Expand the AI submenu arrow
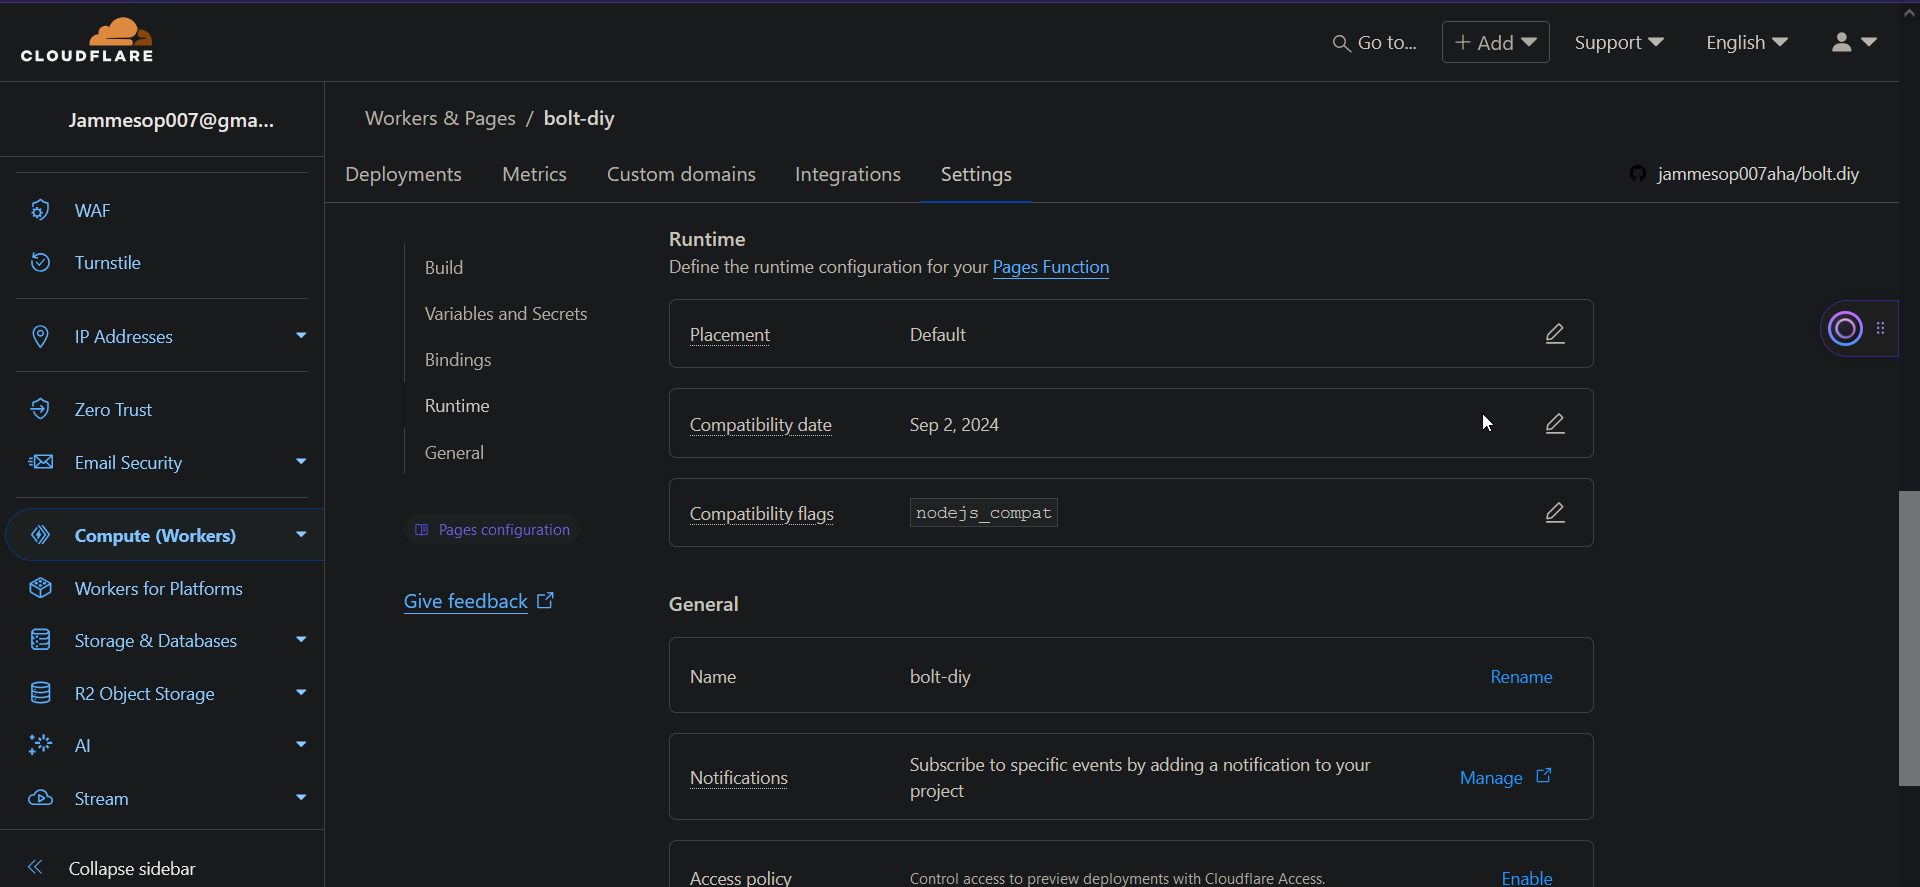 point(301,744)
